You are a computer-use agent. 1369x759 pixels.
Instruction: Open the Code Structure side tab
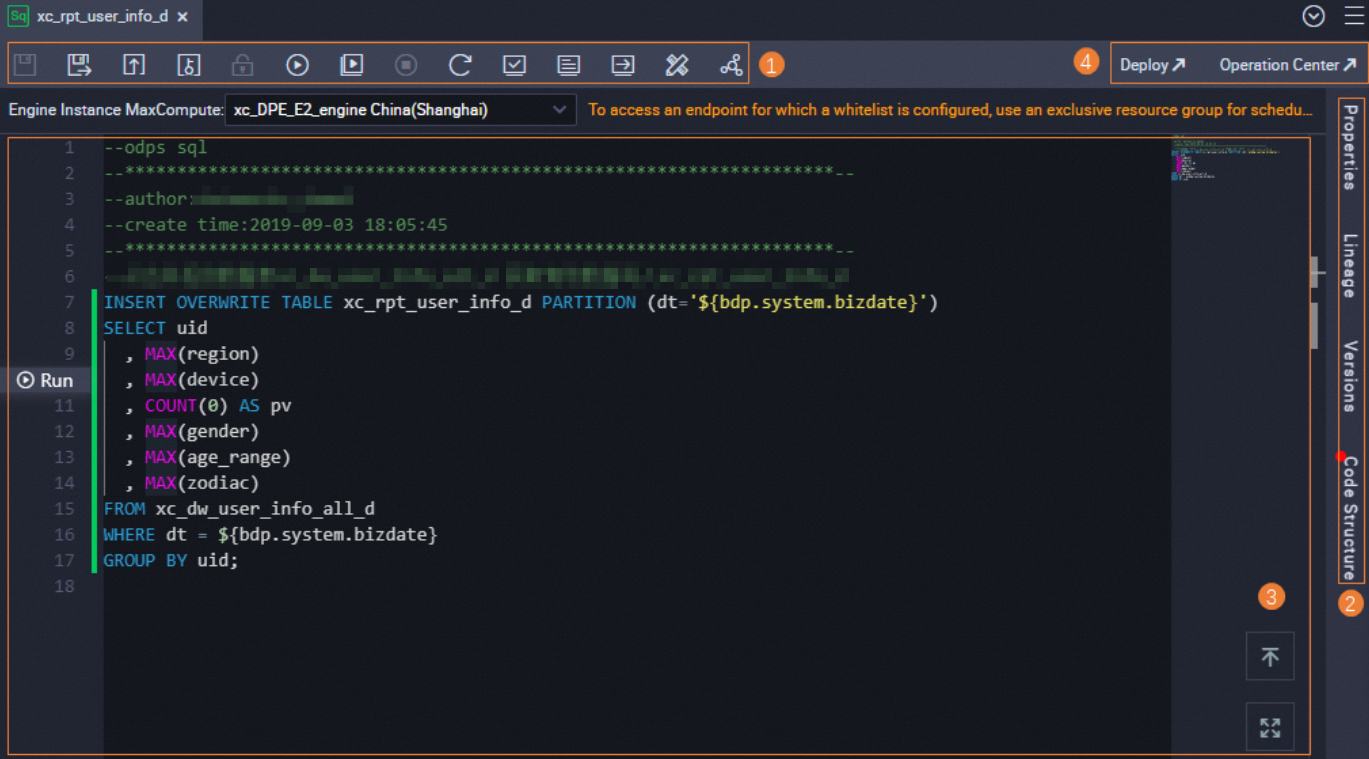tap(1350, 517)
